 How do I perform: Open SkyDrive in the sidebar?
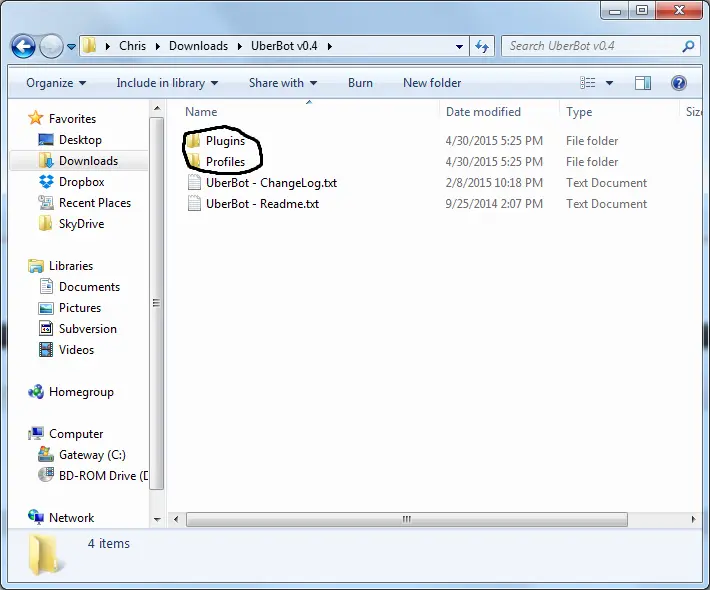[82, 224]
